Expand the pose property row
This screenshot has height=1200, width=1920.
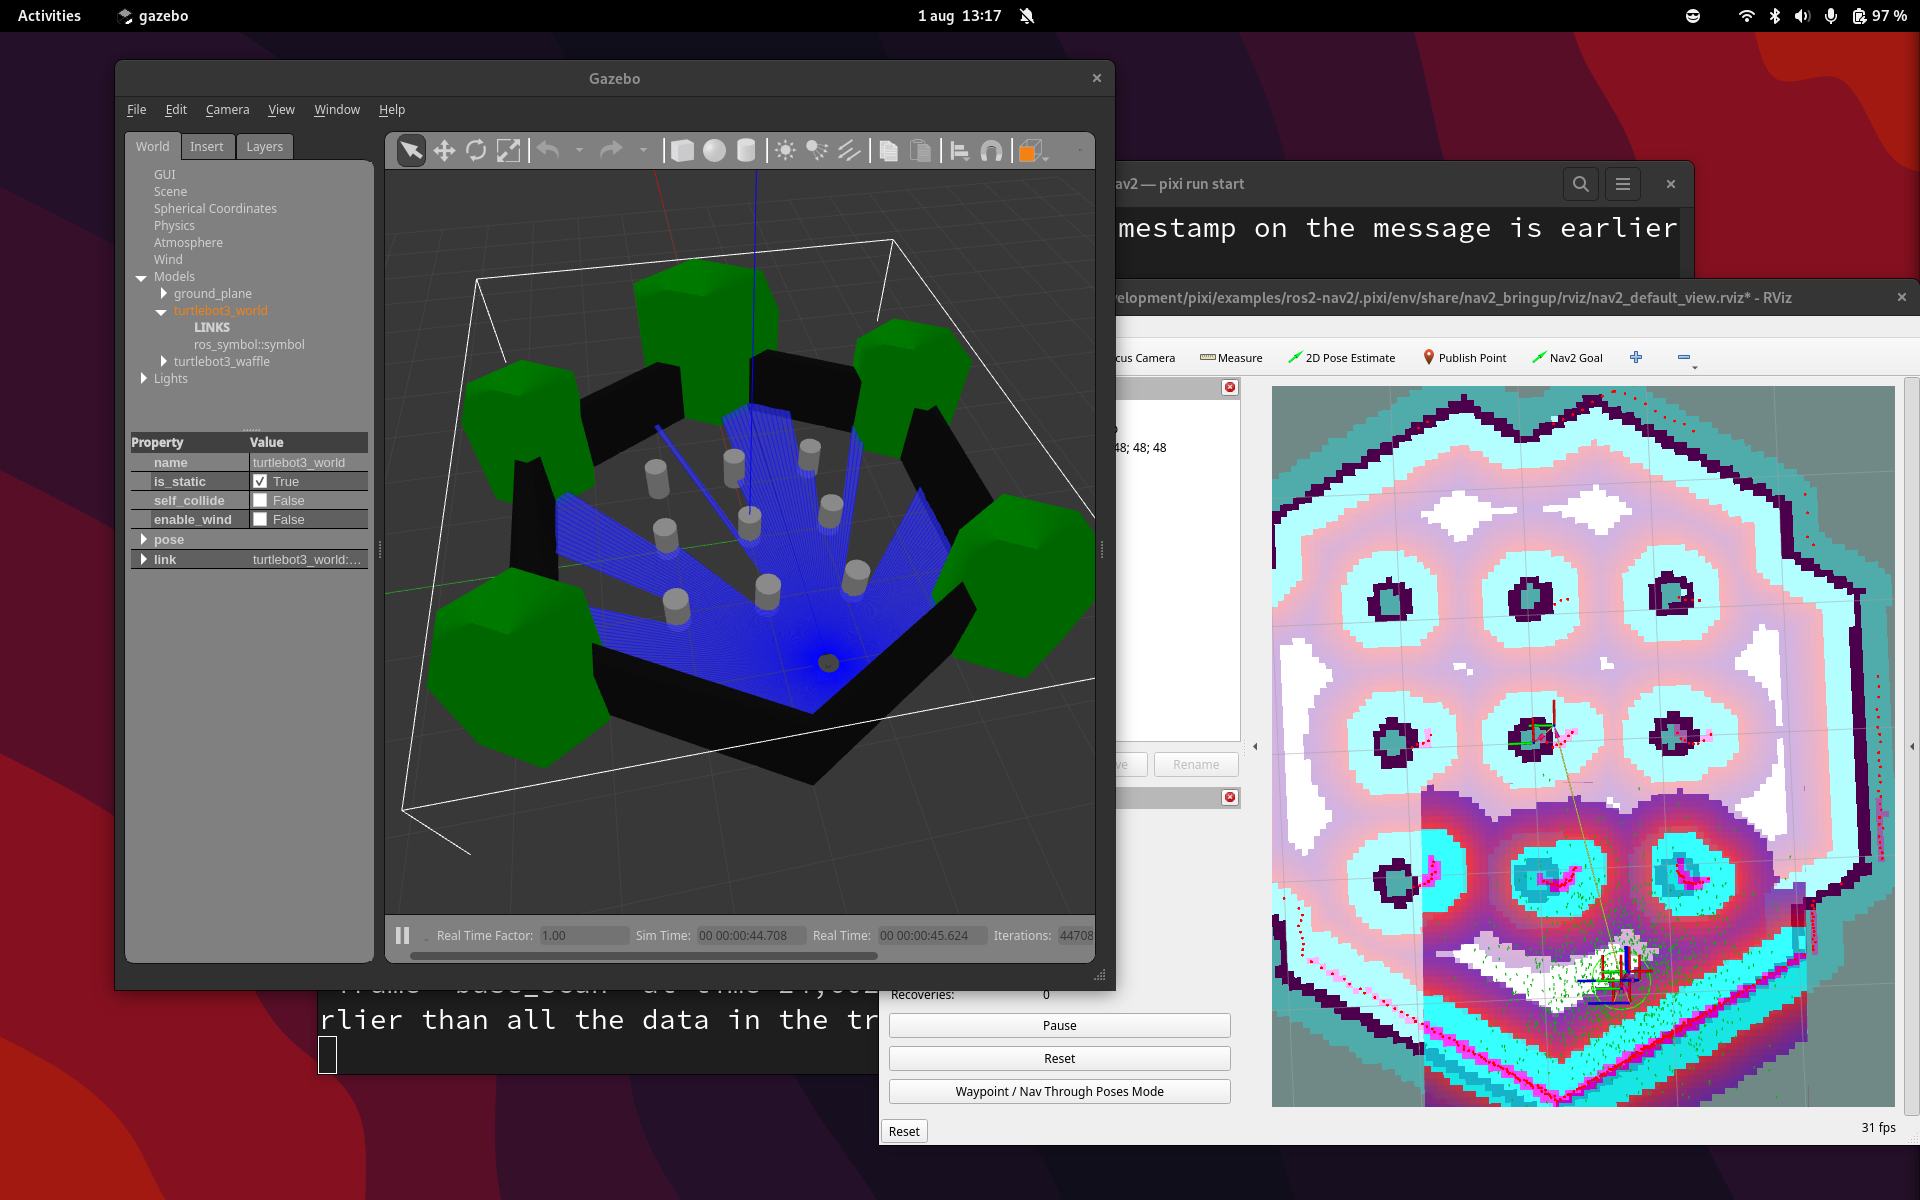(x=146, y=539)
